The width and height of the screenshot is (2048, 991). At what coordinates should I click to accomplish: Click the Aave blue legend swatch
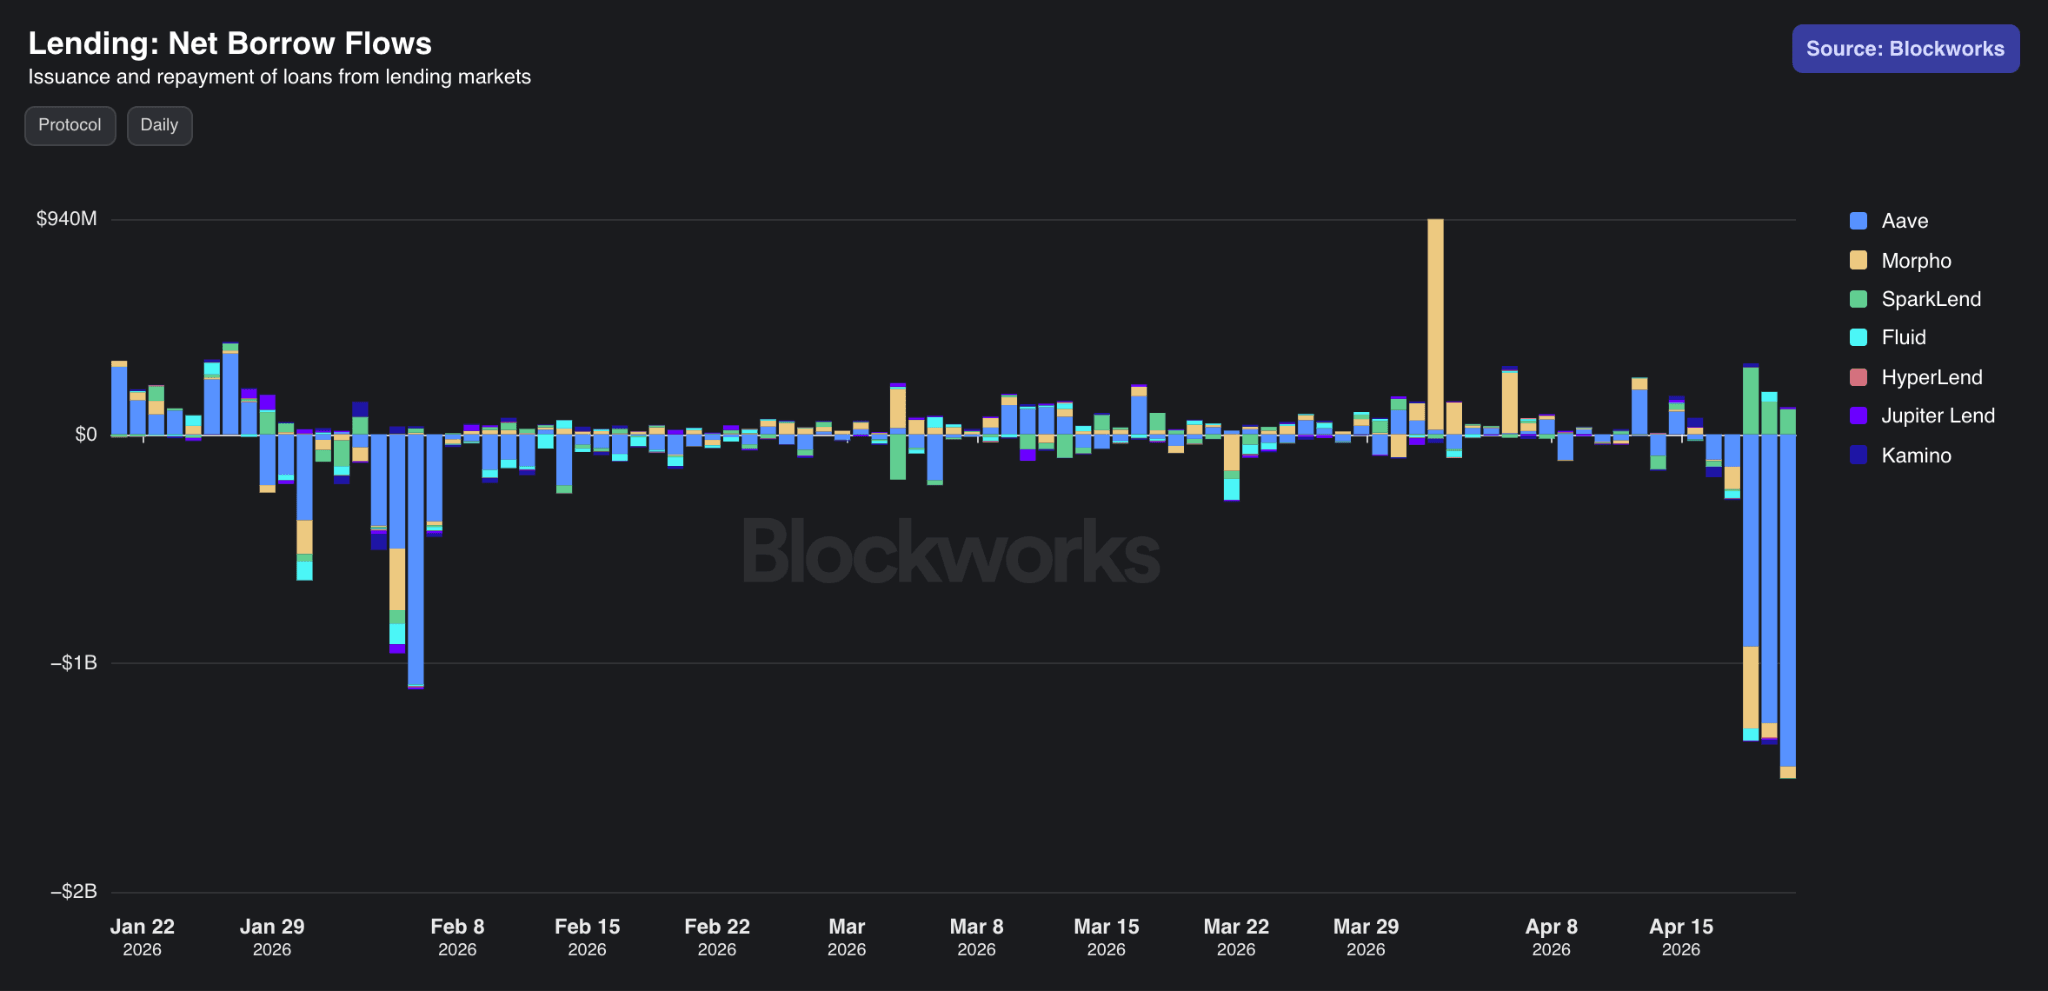point(1858,221)
